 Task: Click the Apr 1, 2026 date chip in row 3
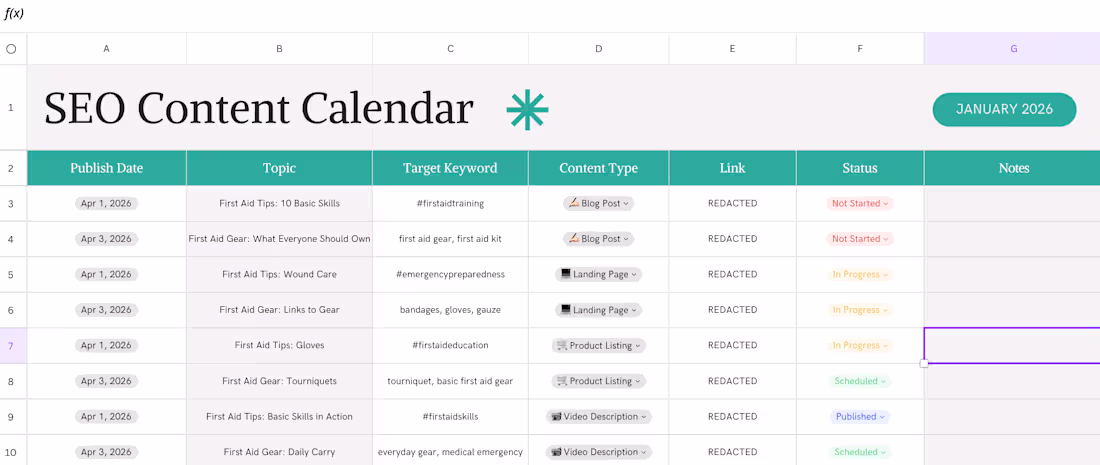[106, 203]
